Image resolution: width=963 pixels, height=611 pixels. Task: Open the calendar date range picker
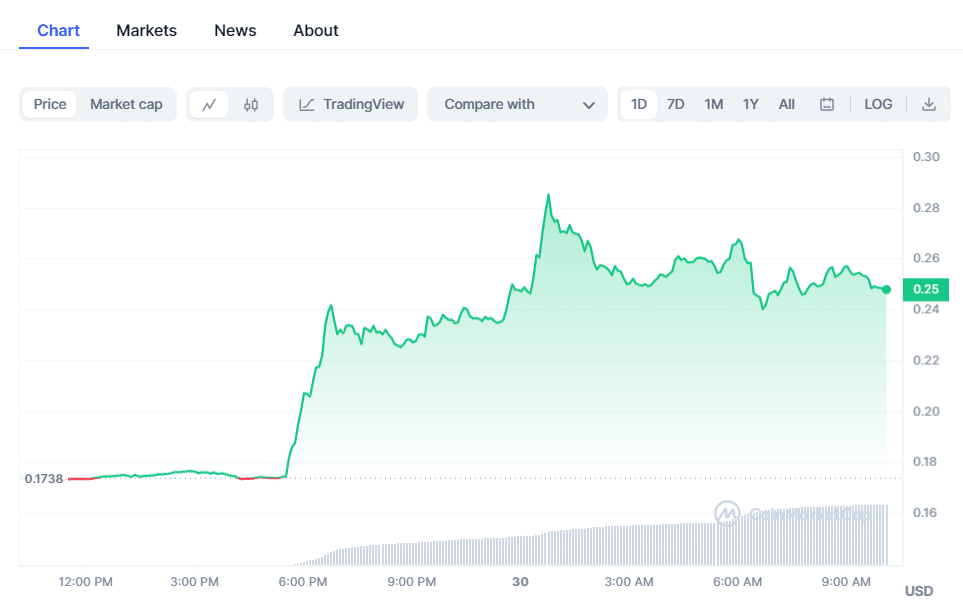point(827,104)
